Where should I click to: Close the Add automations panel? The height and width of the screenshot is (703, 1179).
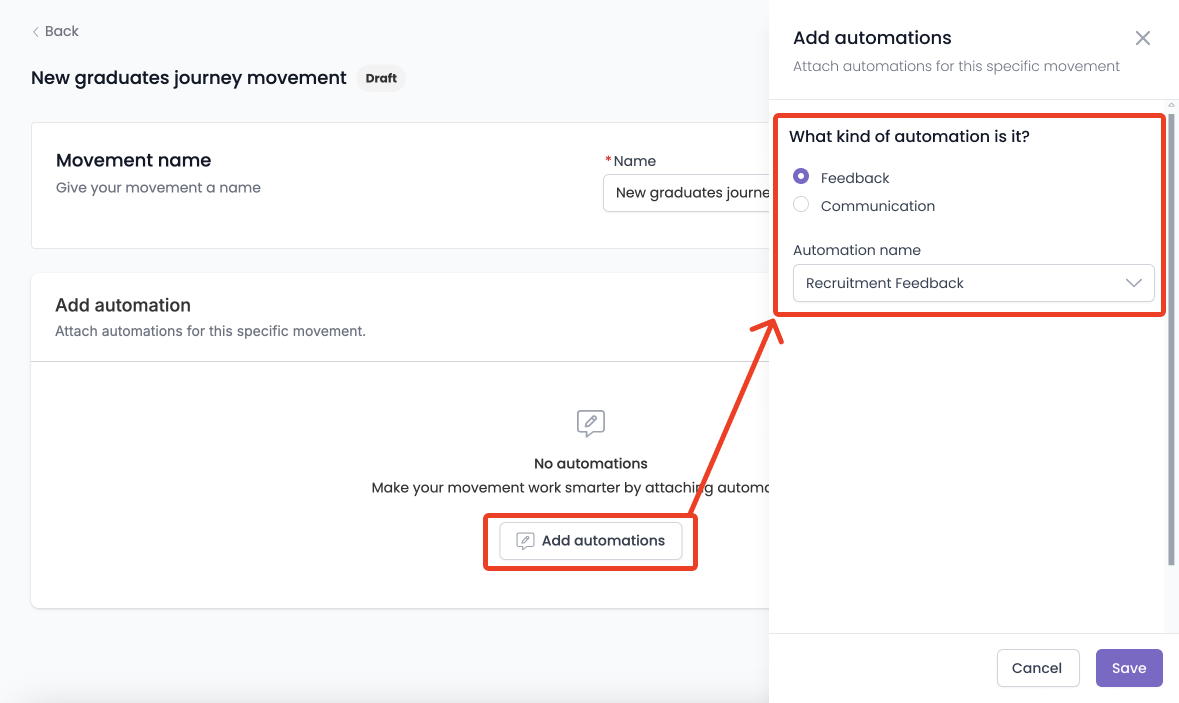pyautogui.click(x=1142, y=38)
